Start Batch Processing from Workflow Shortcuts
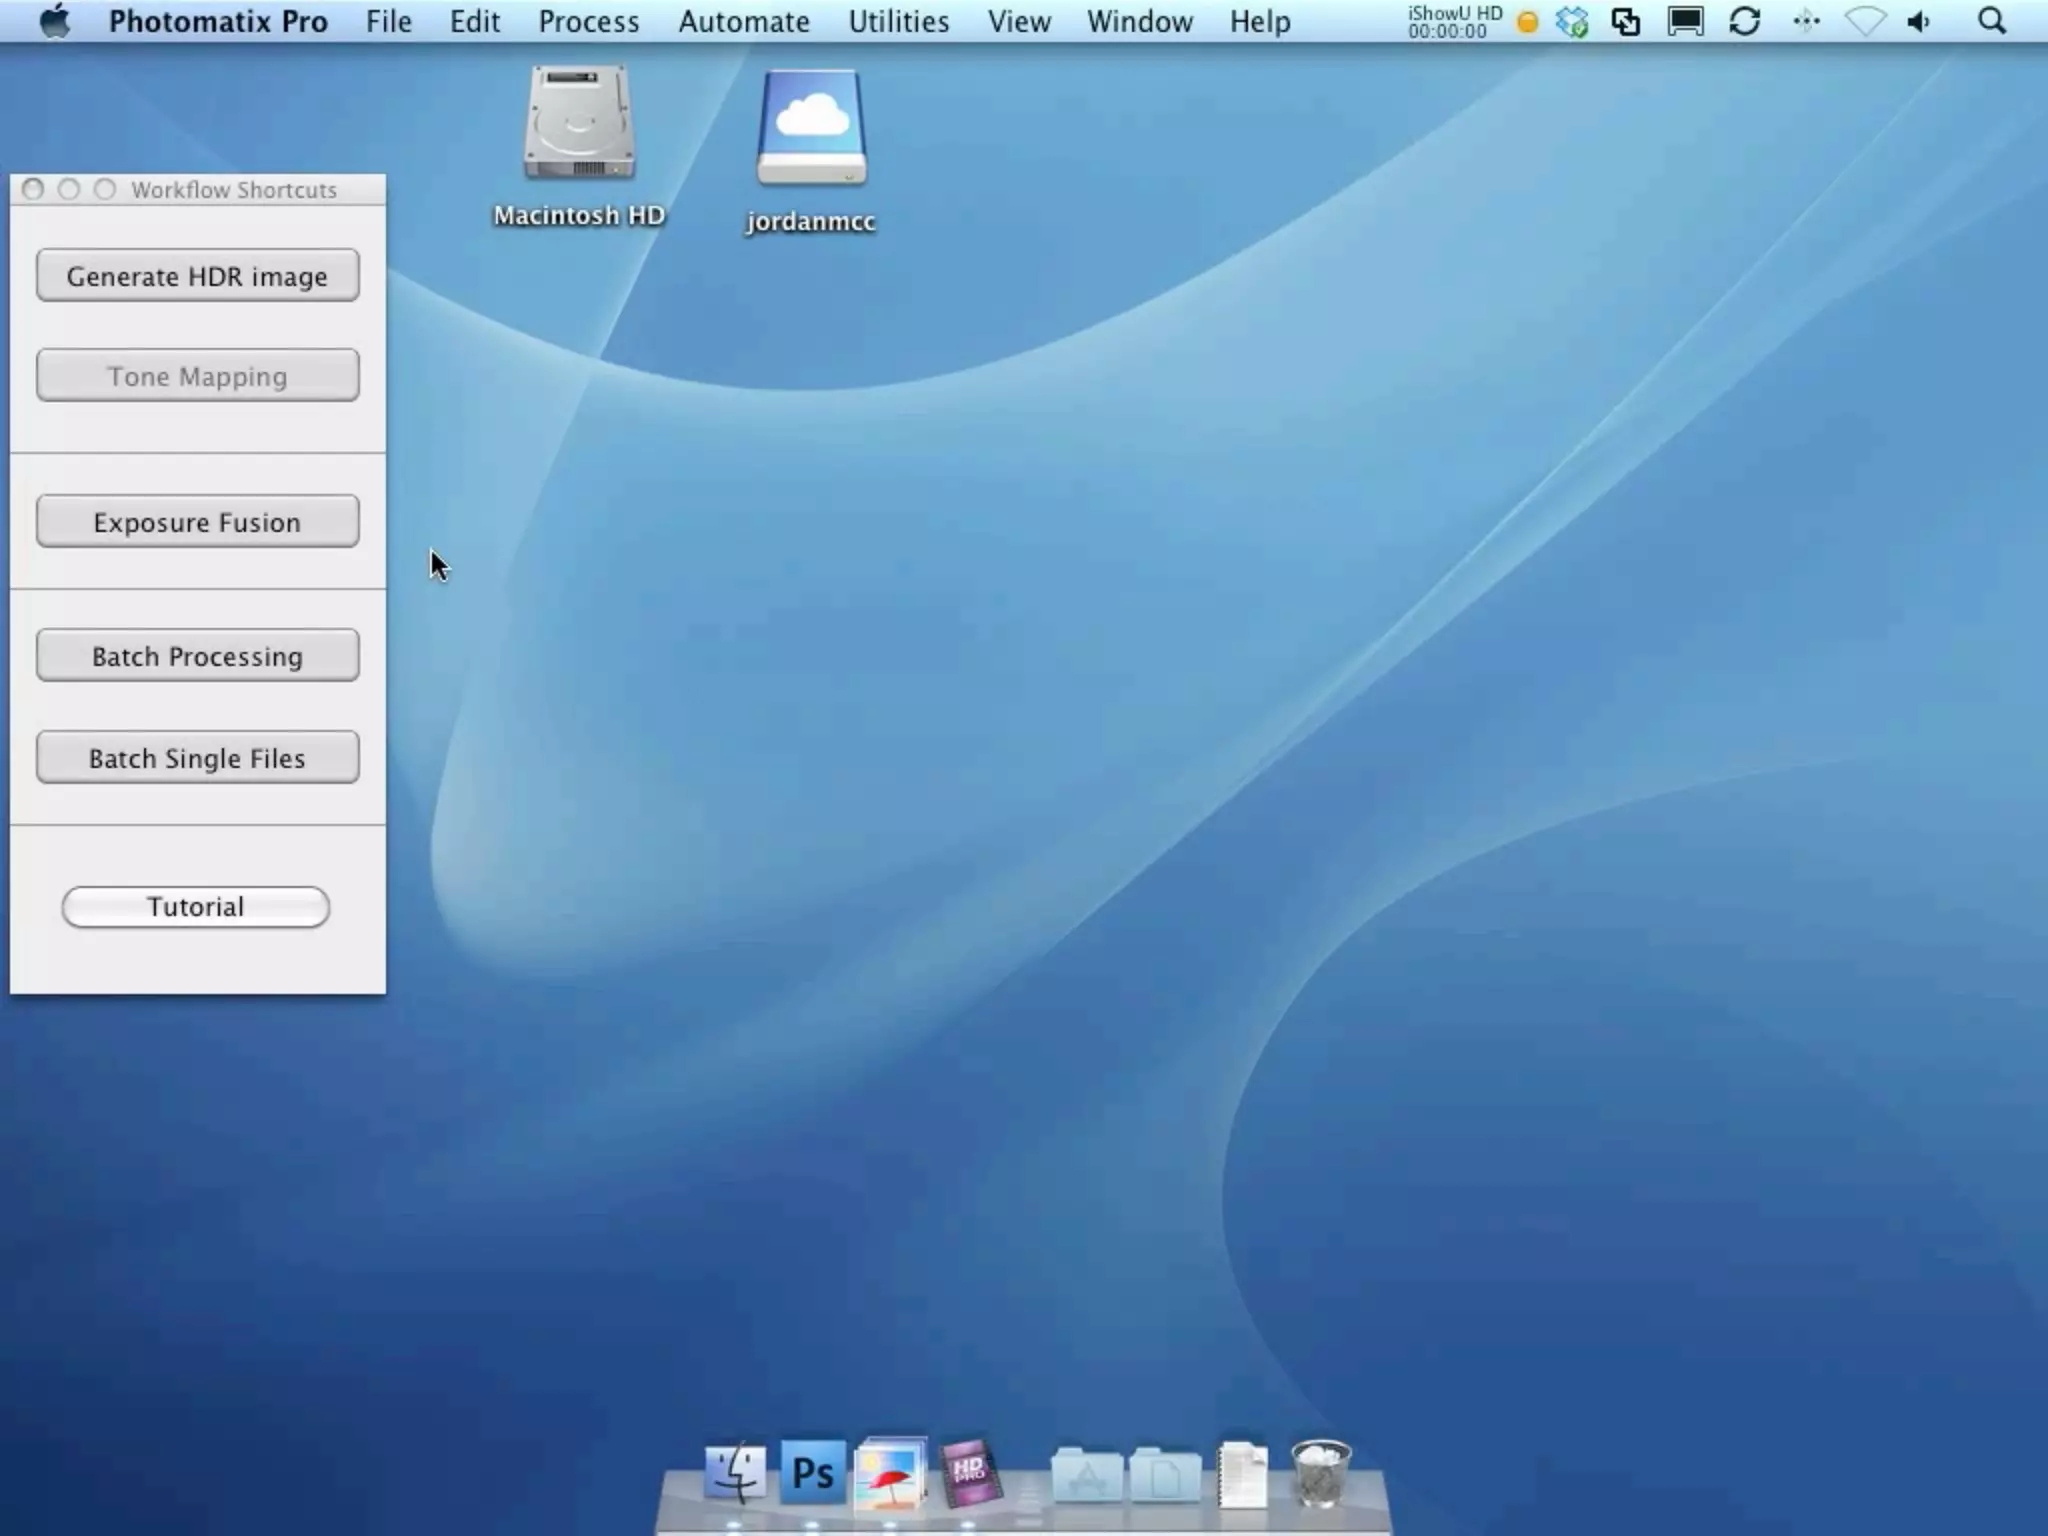Viewport: 2048px width, 1536px height. [x=197, y=656]
